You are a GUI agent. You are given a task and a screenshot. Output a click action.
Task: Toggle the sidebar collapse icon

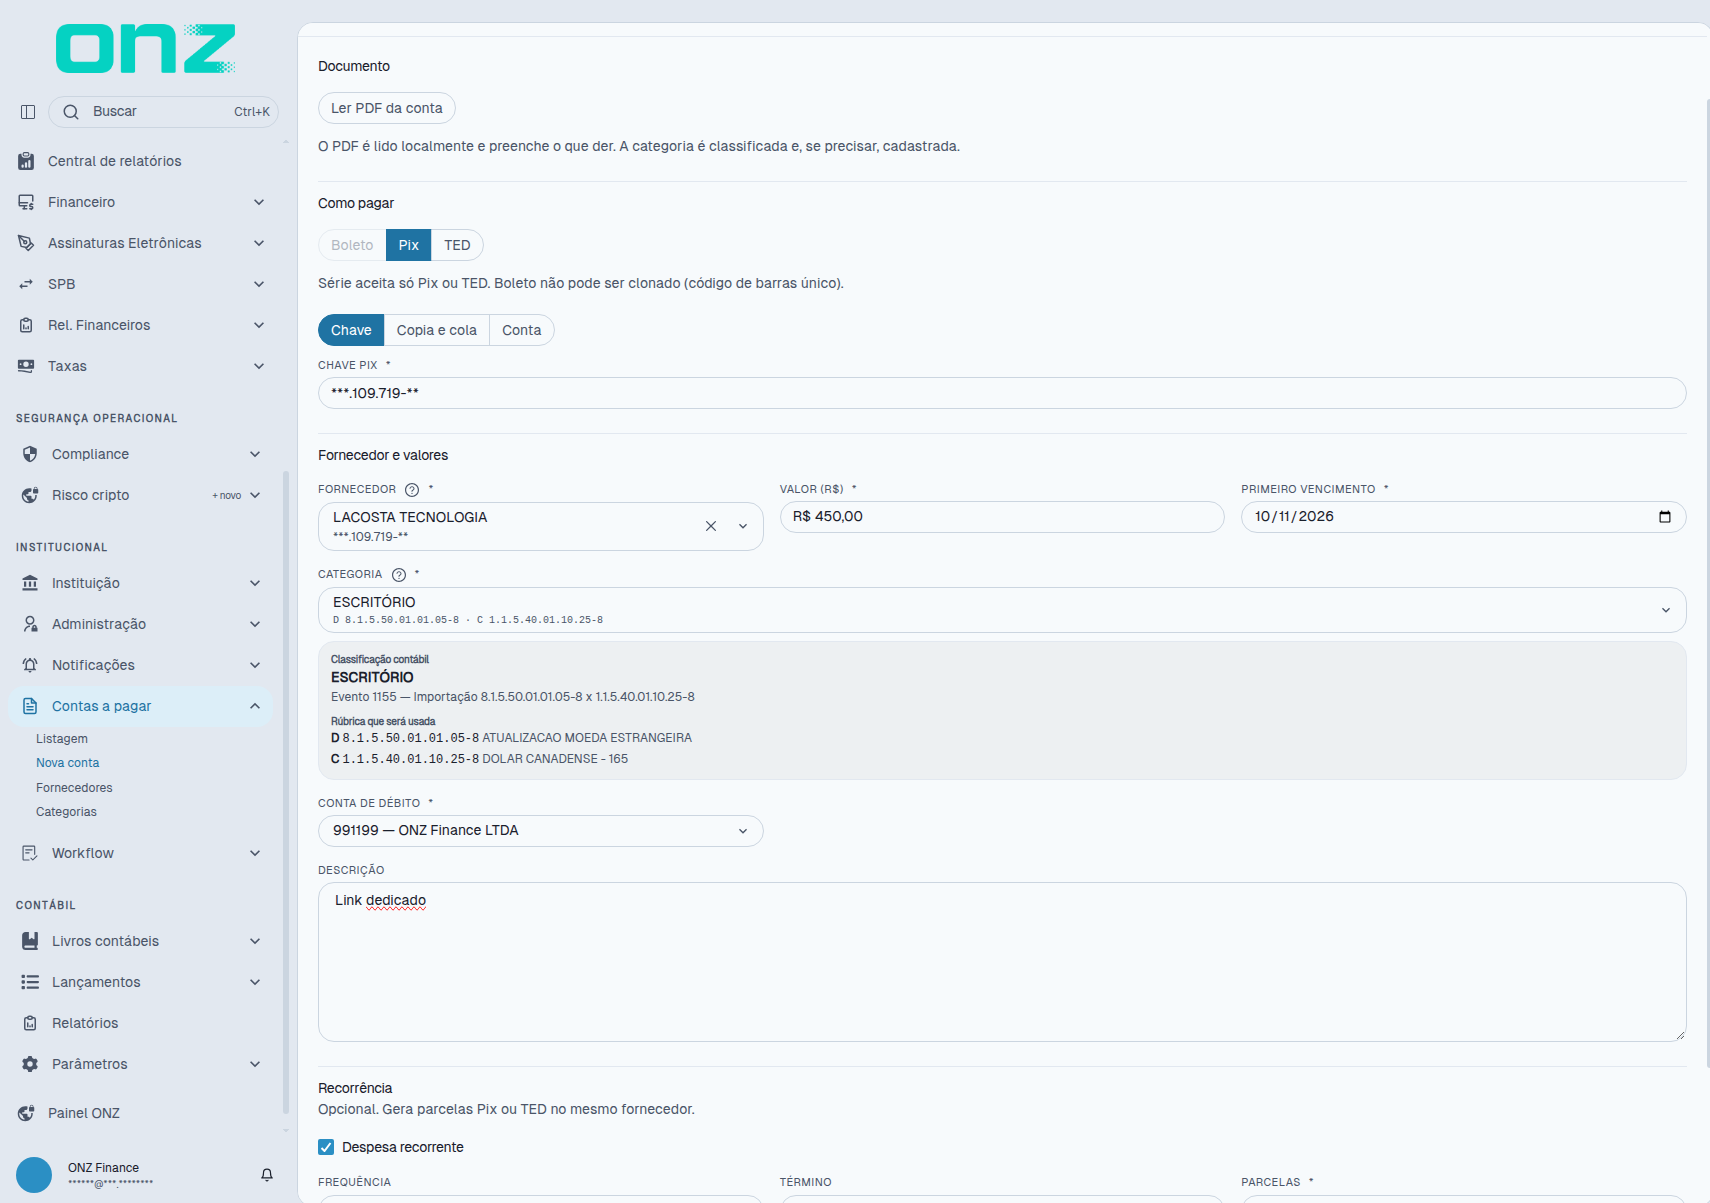[28, 112]
